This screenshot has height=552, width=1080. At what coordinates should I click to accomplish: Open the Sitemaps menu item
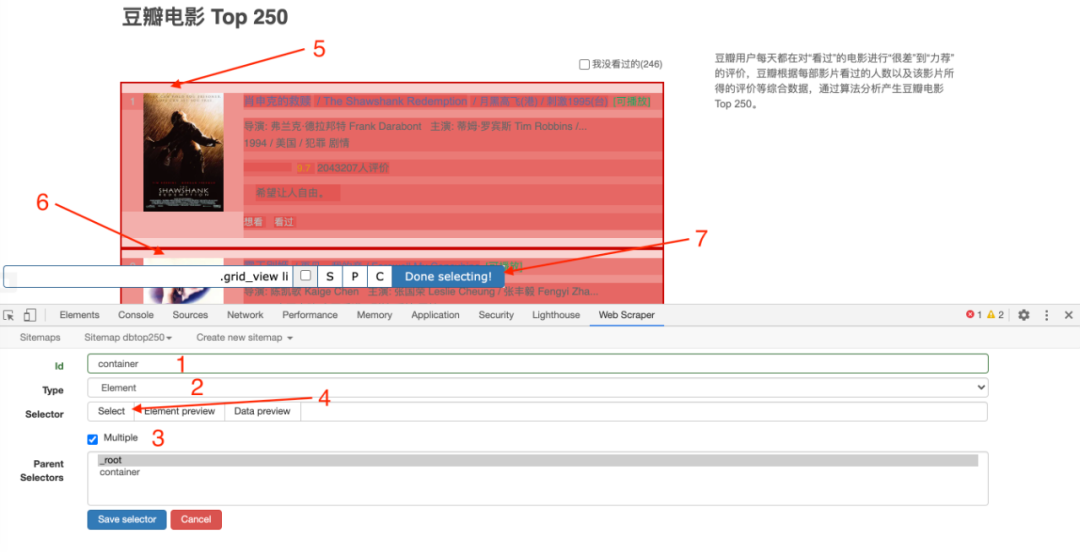(40, 338)
